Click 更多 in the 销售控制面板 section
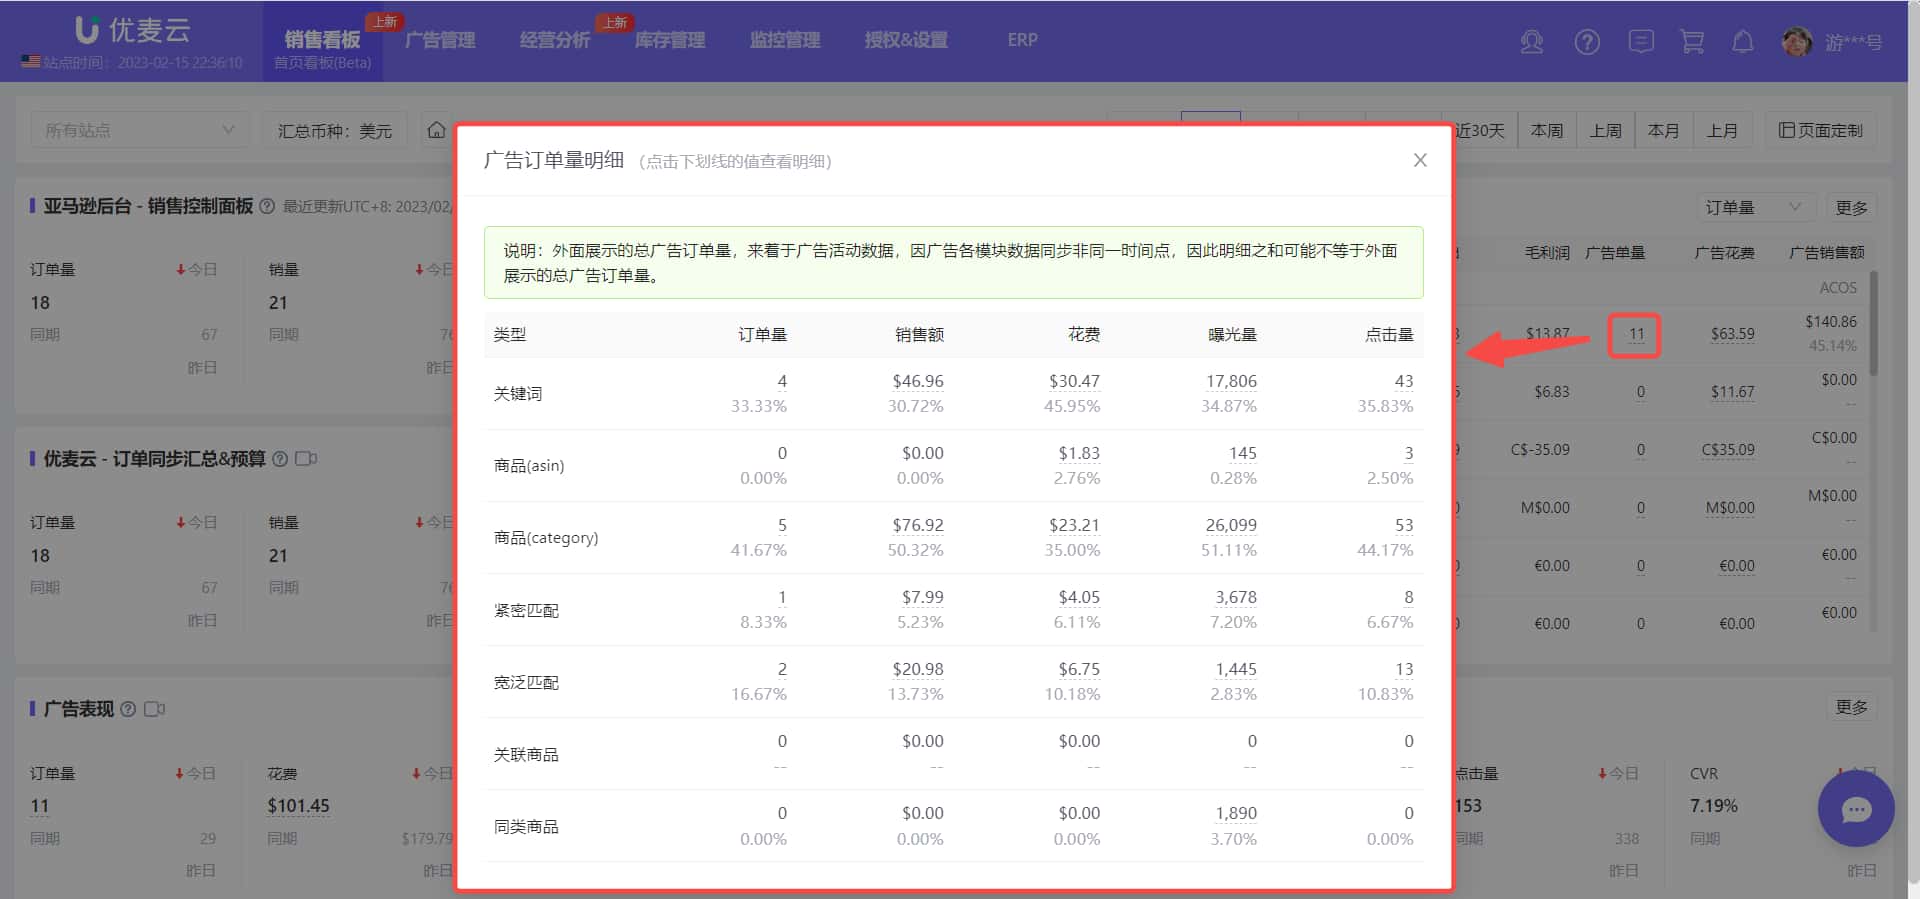The width and height of the screenshot is (1920, 899). click(x=1851, y=207)
